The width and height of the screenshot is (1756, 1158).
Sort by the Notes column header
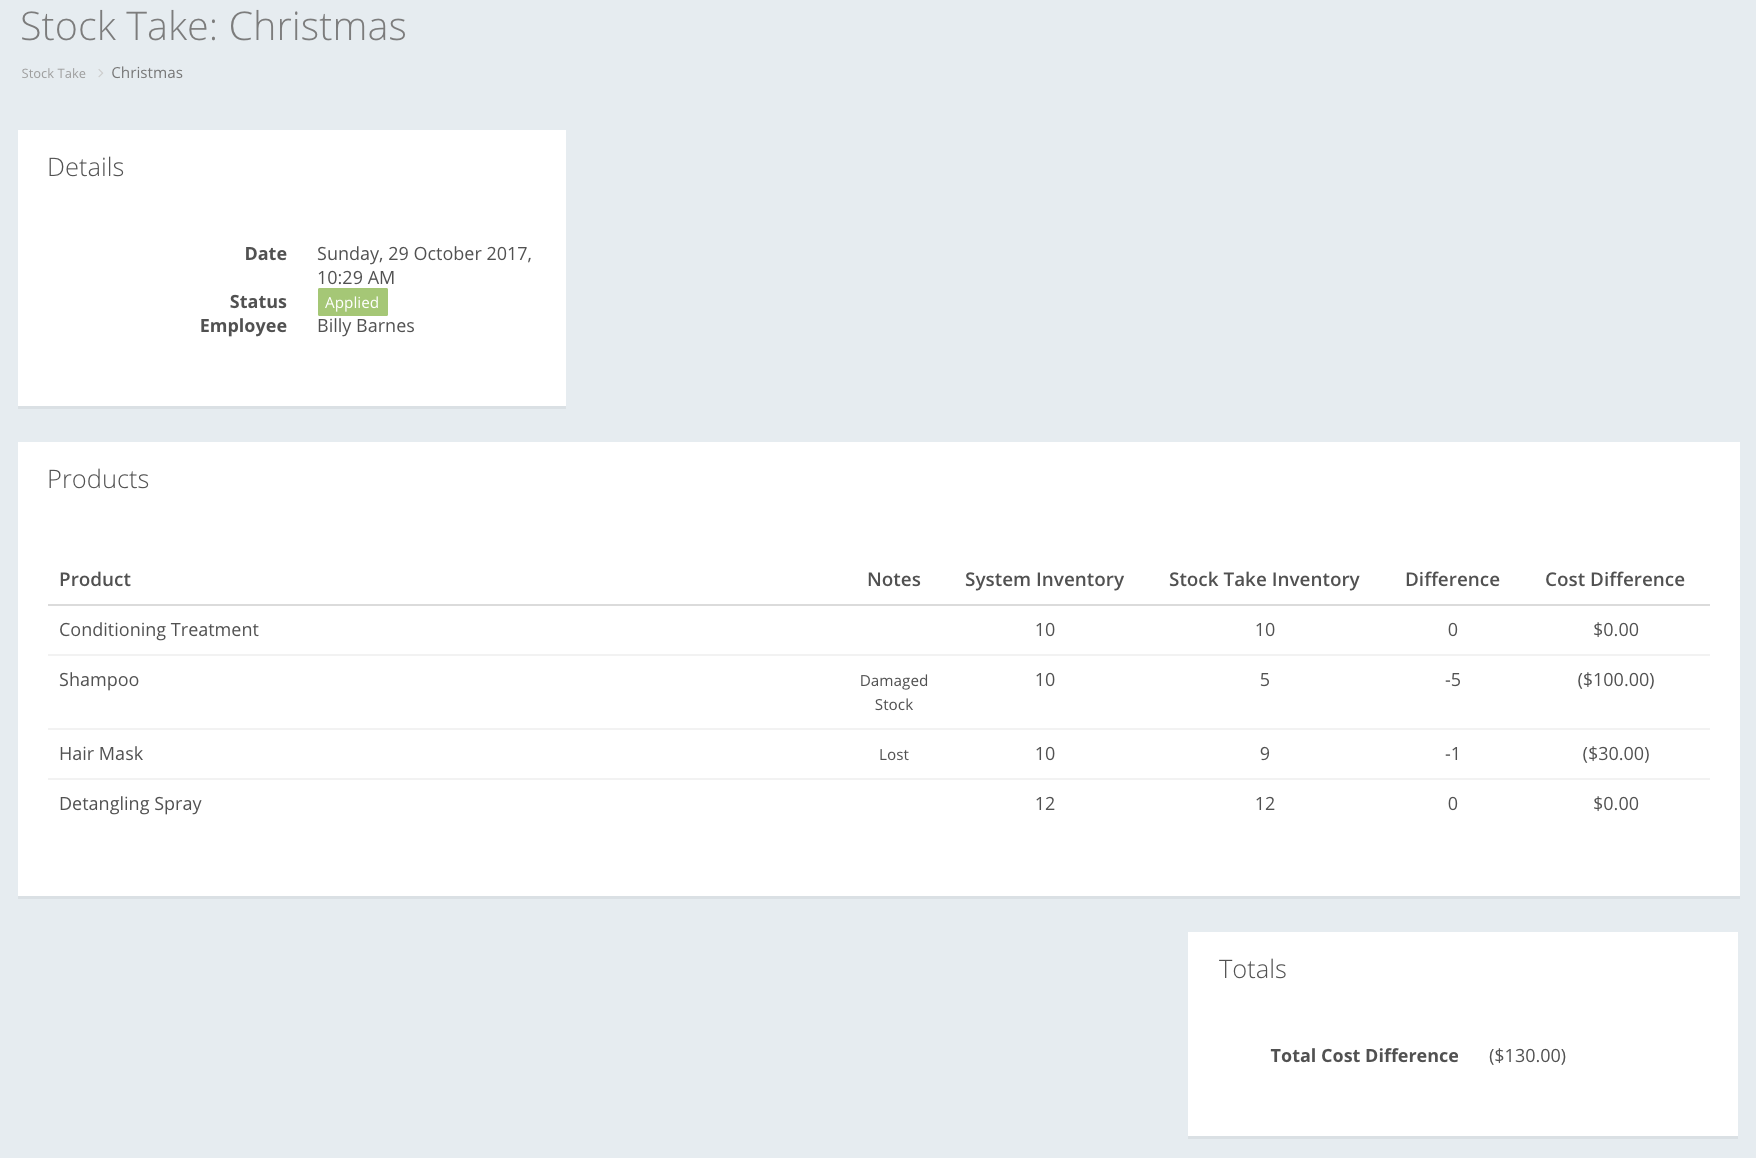point(893,579)
